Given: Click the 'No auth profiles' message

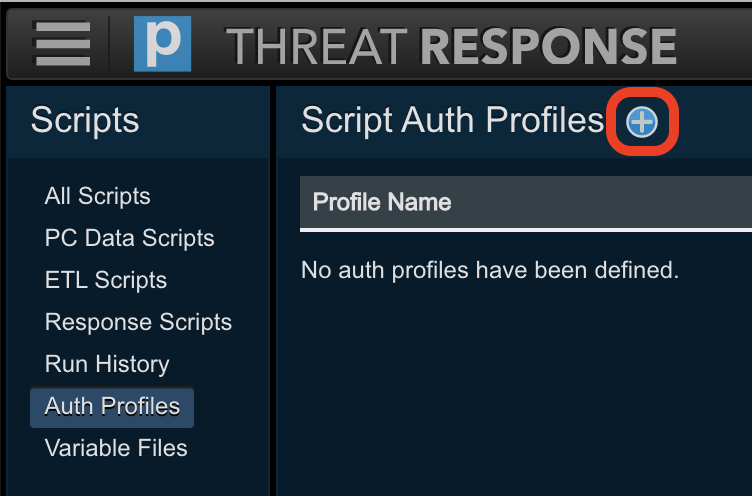Looking at the screenshot, I should pyautogui.click(x=489, y=269).
